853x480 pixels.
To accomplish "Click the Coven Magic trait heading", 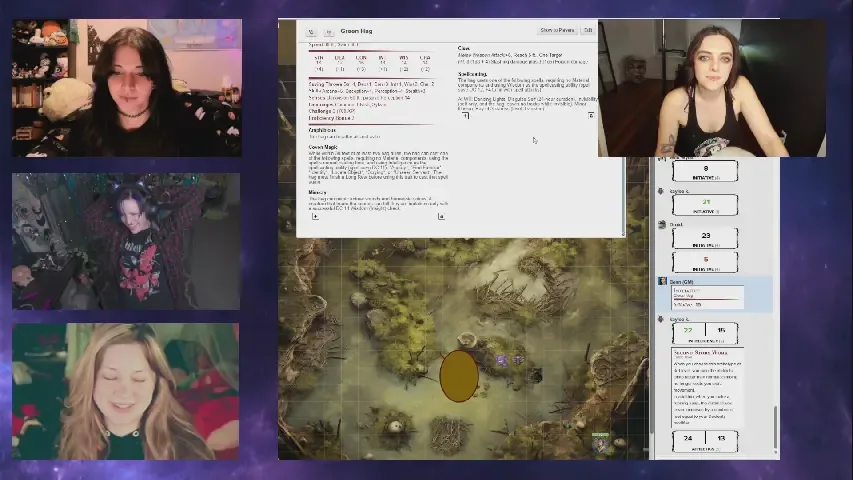I will (324, 147).
